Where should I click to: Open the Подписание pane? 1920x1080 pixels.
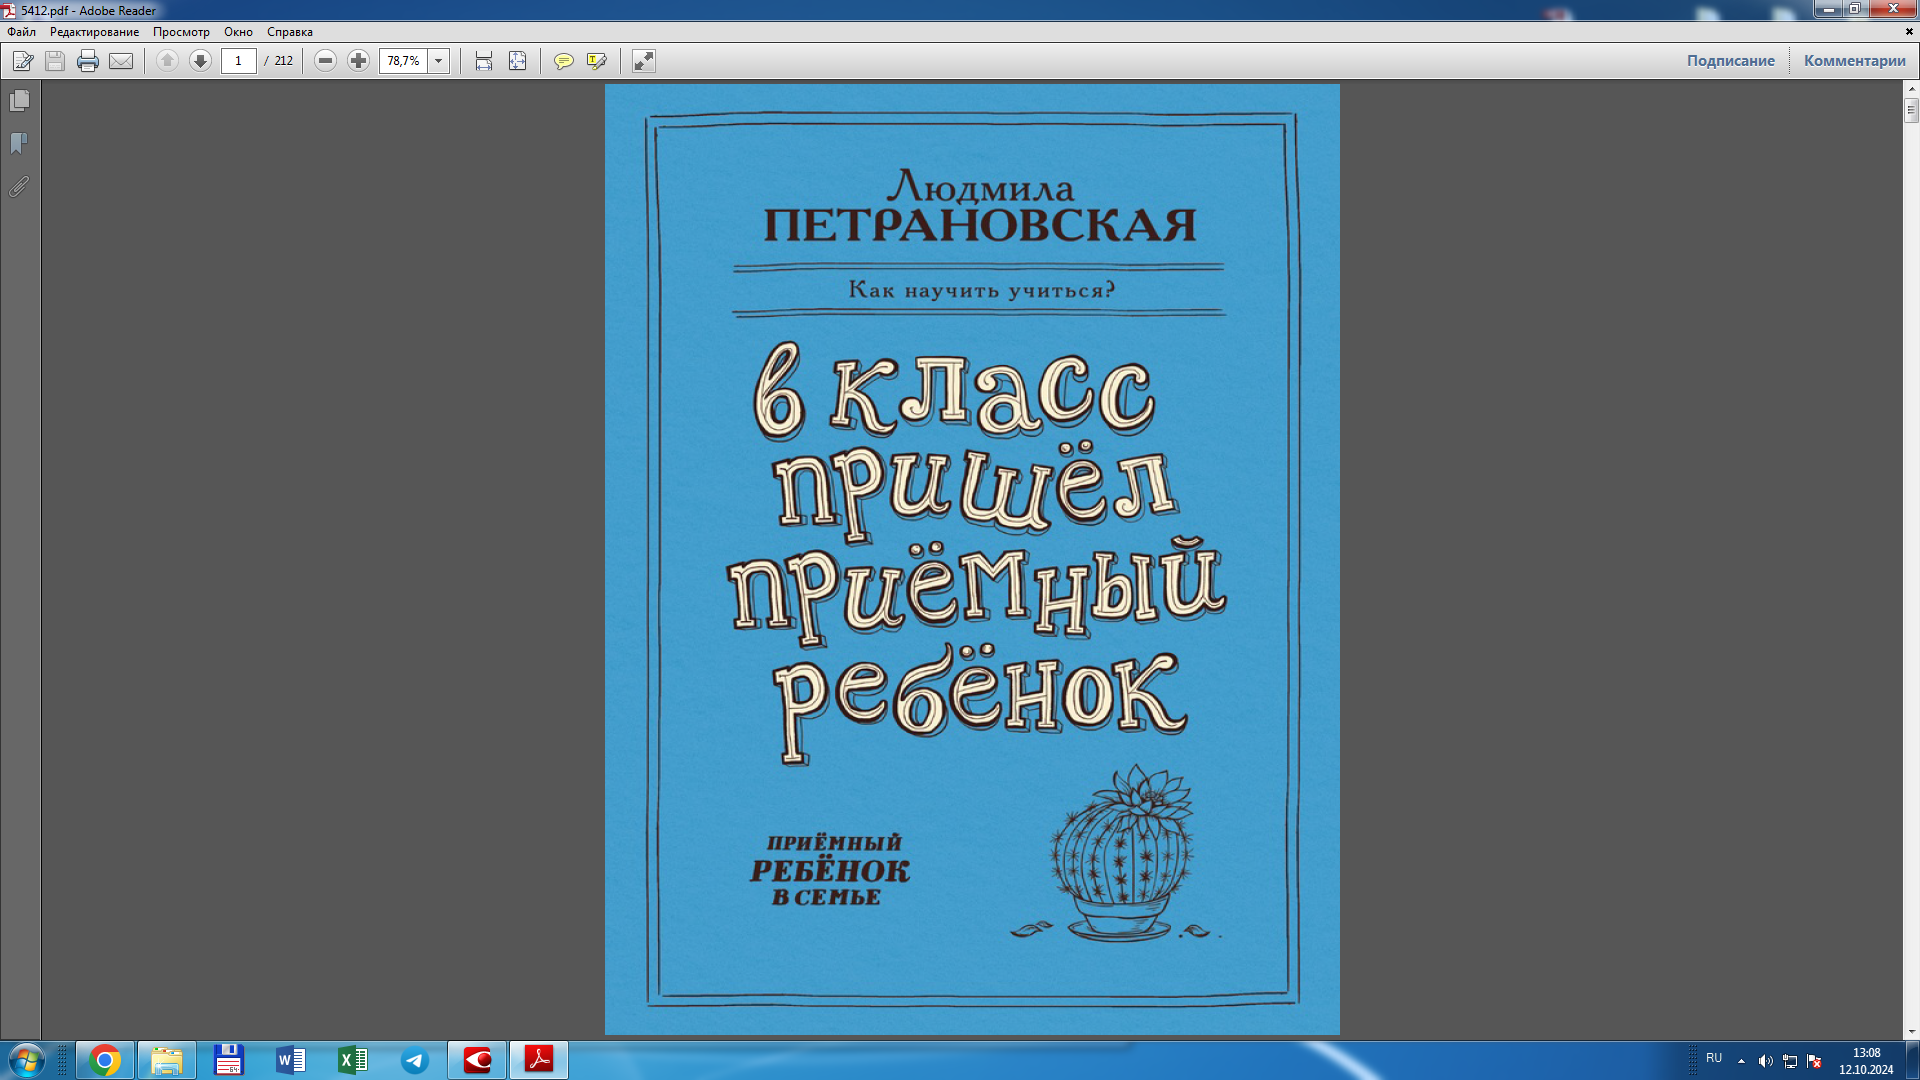point(1732,61)
